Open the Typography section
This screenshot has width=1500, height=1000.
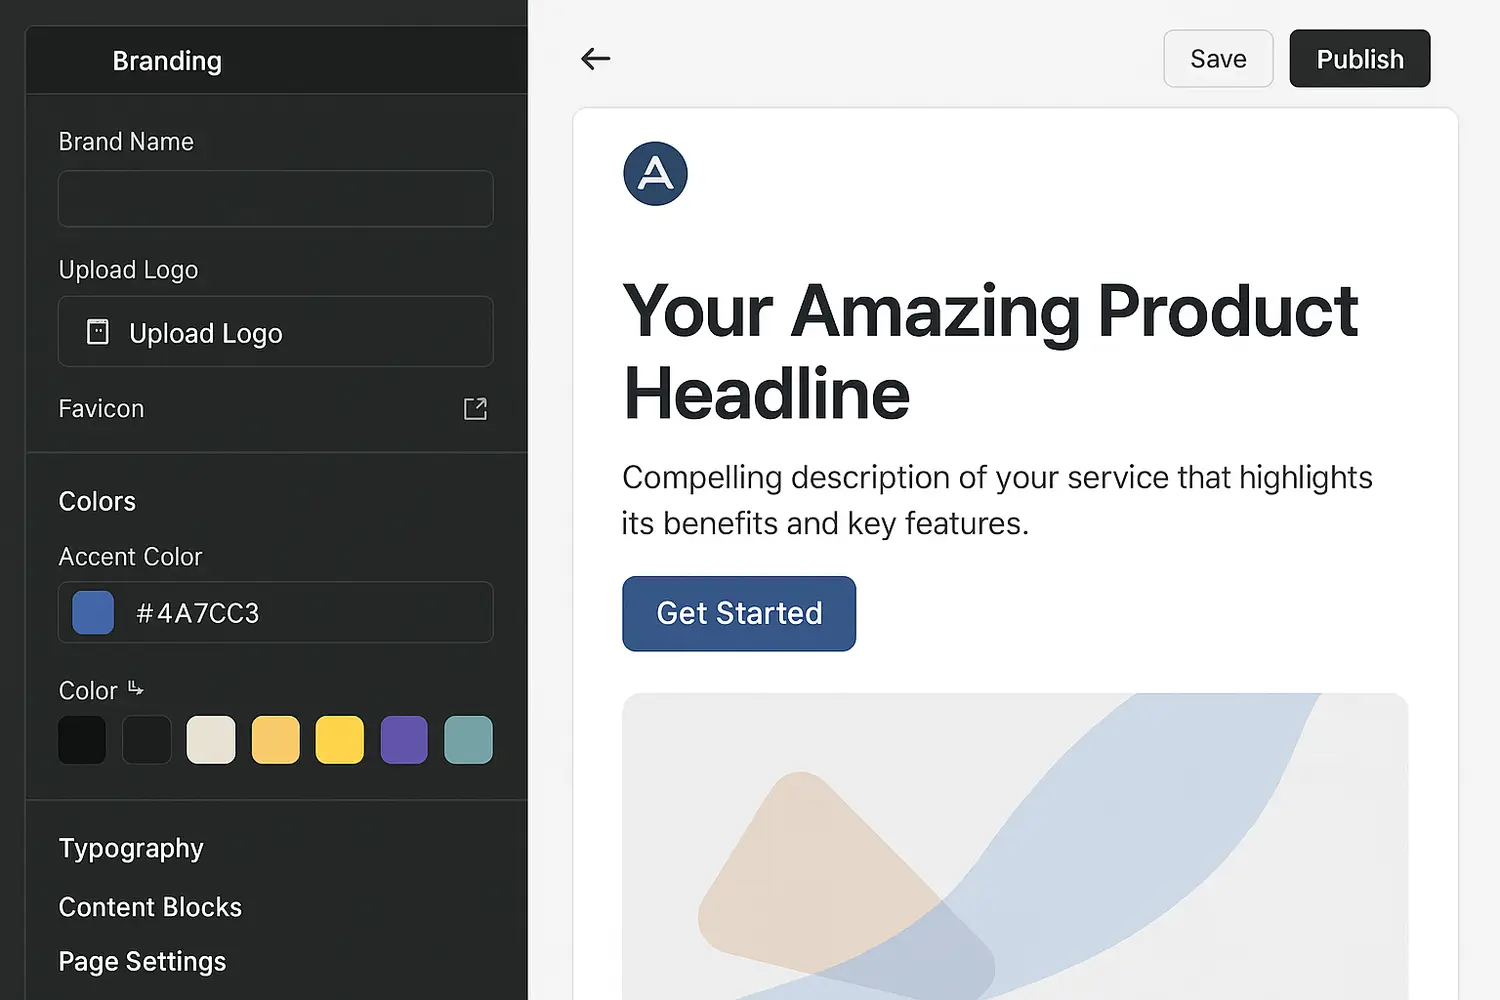click(x=131, y=848)
